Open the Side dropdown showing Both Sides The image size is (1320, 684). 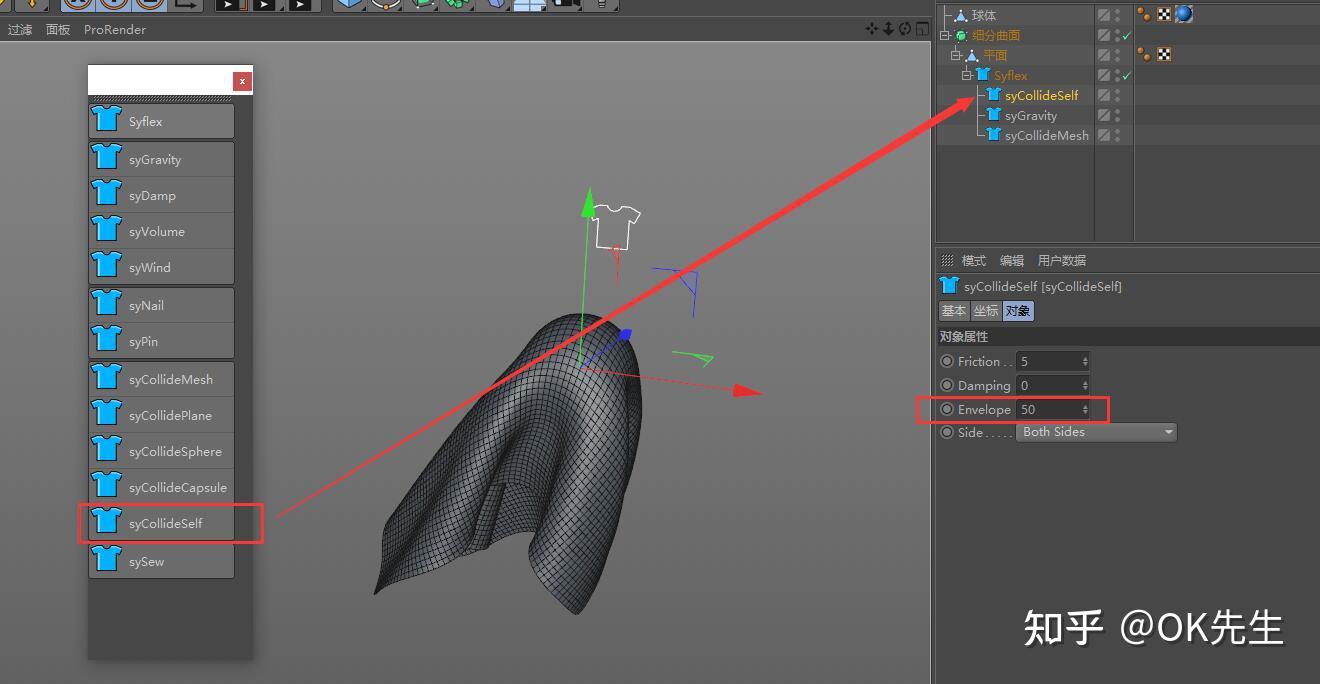[1095, 432]
